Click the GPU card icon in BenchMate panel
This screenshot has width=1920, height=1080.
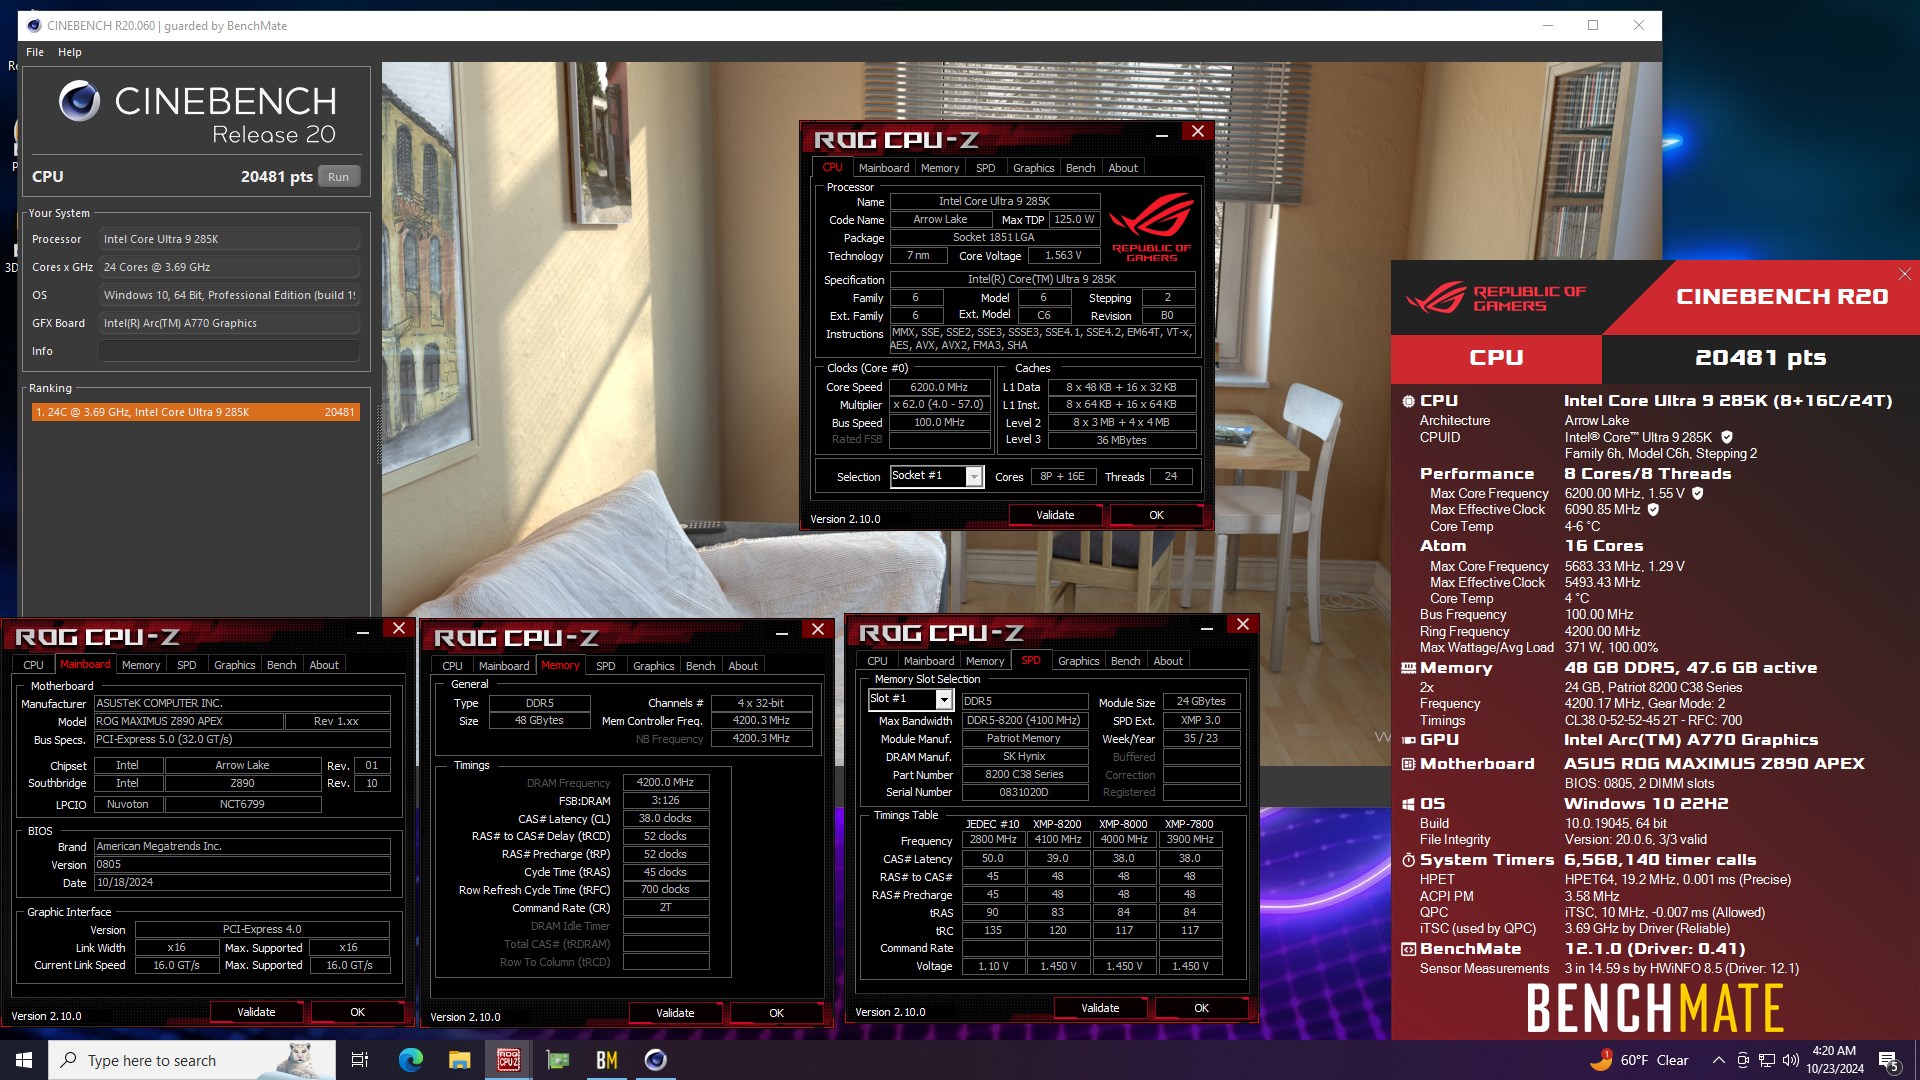(1408, 740)
